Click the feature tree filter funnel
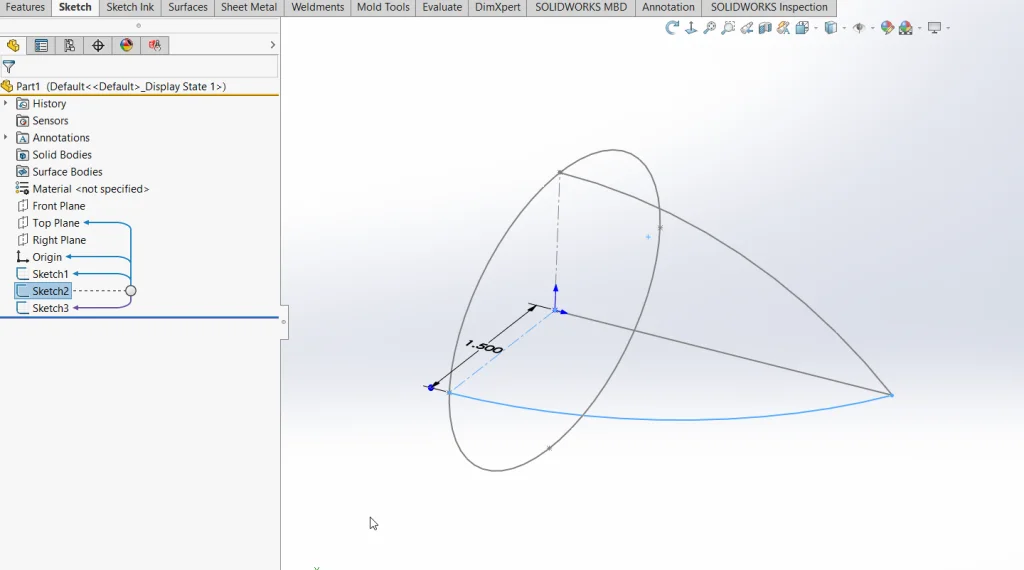This screenshot has height=570, width=1024. [x=9, y=67]
